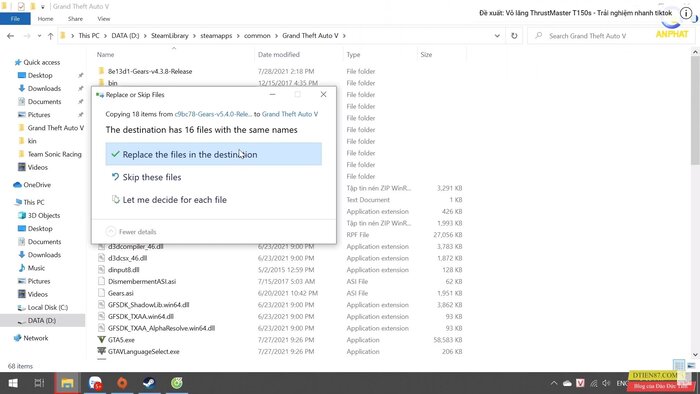Viewport: 700px width, 394px height.
Task: Select the dinput8.dll file
Action: tap(123, 270)
